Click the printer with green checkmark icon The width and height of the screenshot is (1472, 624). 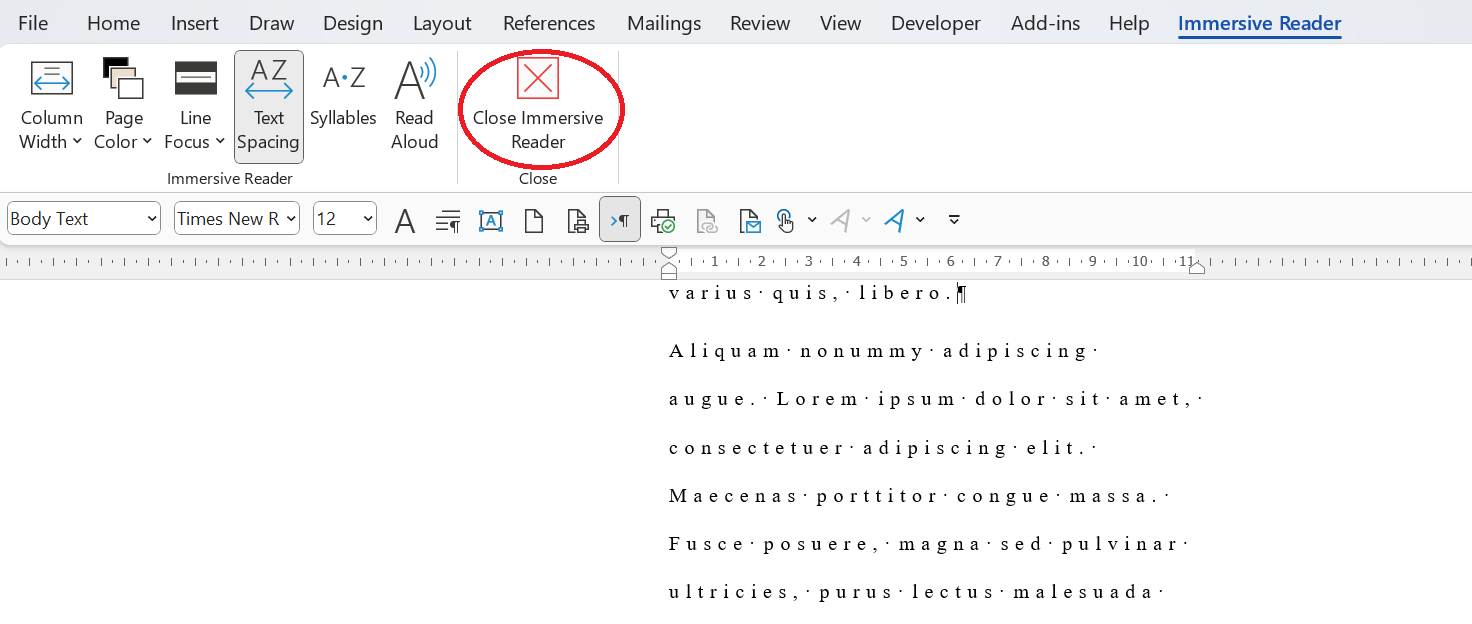tap(663, 220)
